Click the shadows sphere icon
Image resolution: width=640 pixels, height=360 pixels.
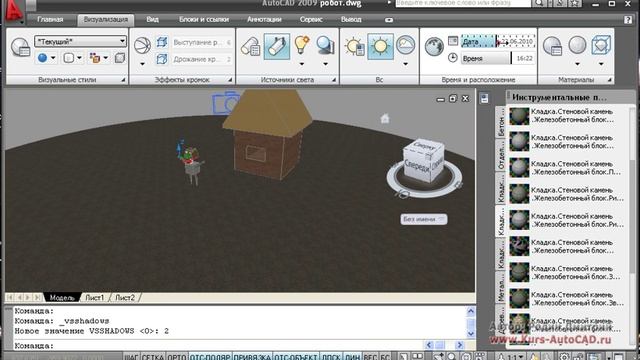(x=325, y=45)
